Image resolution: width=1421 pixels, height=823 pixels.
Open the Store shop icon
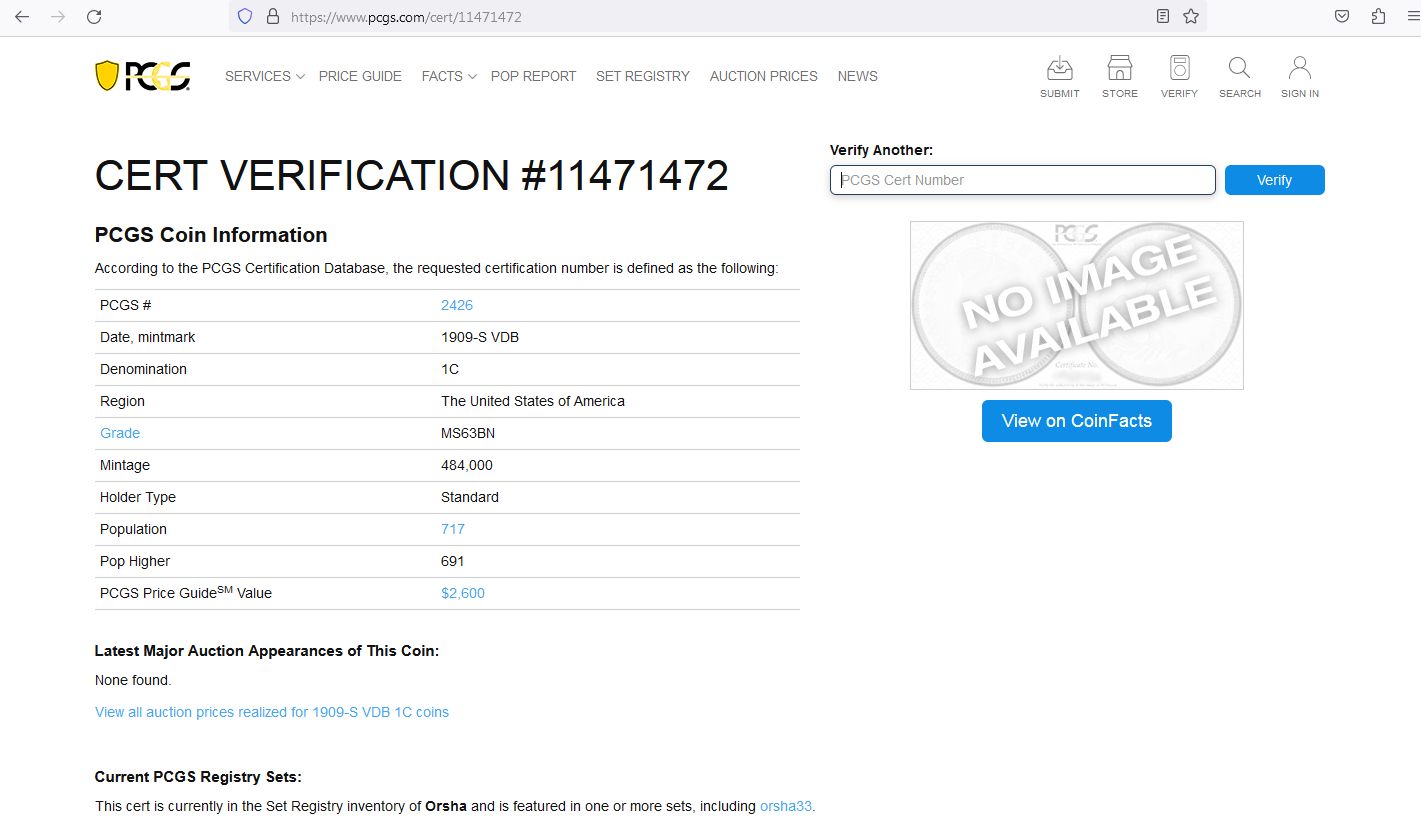pos(1119,77)
